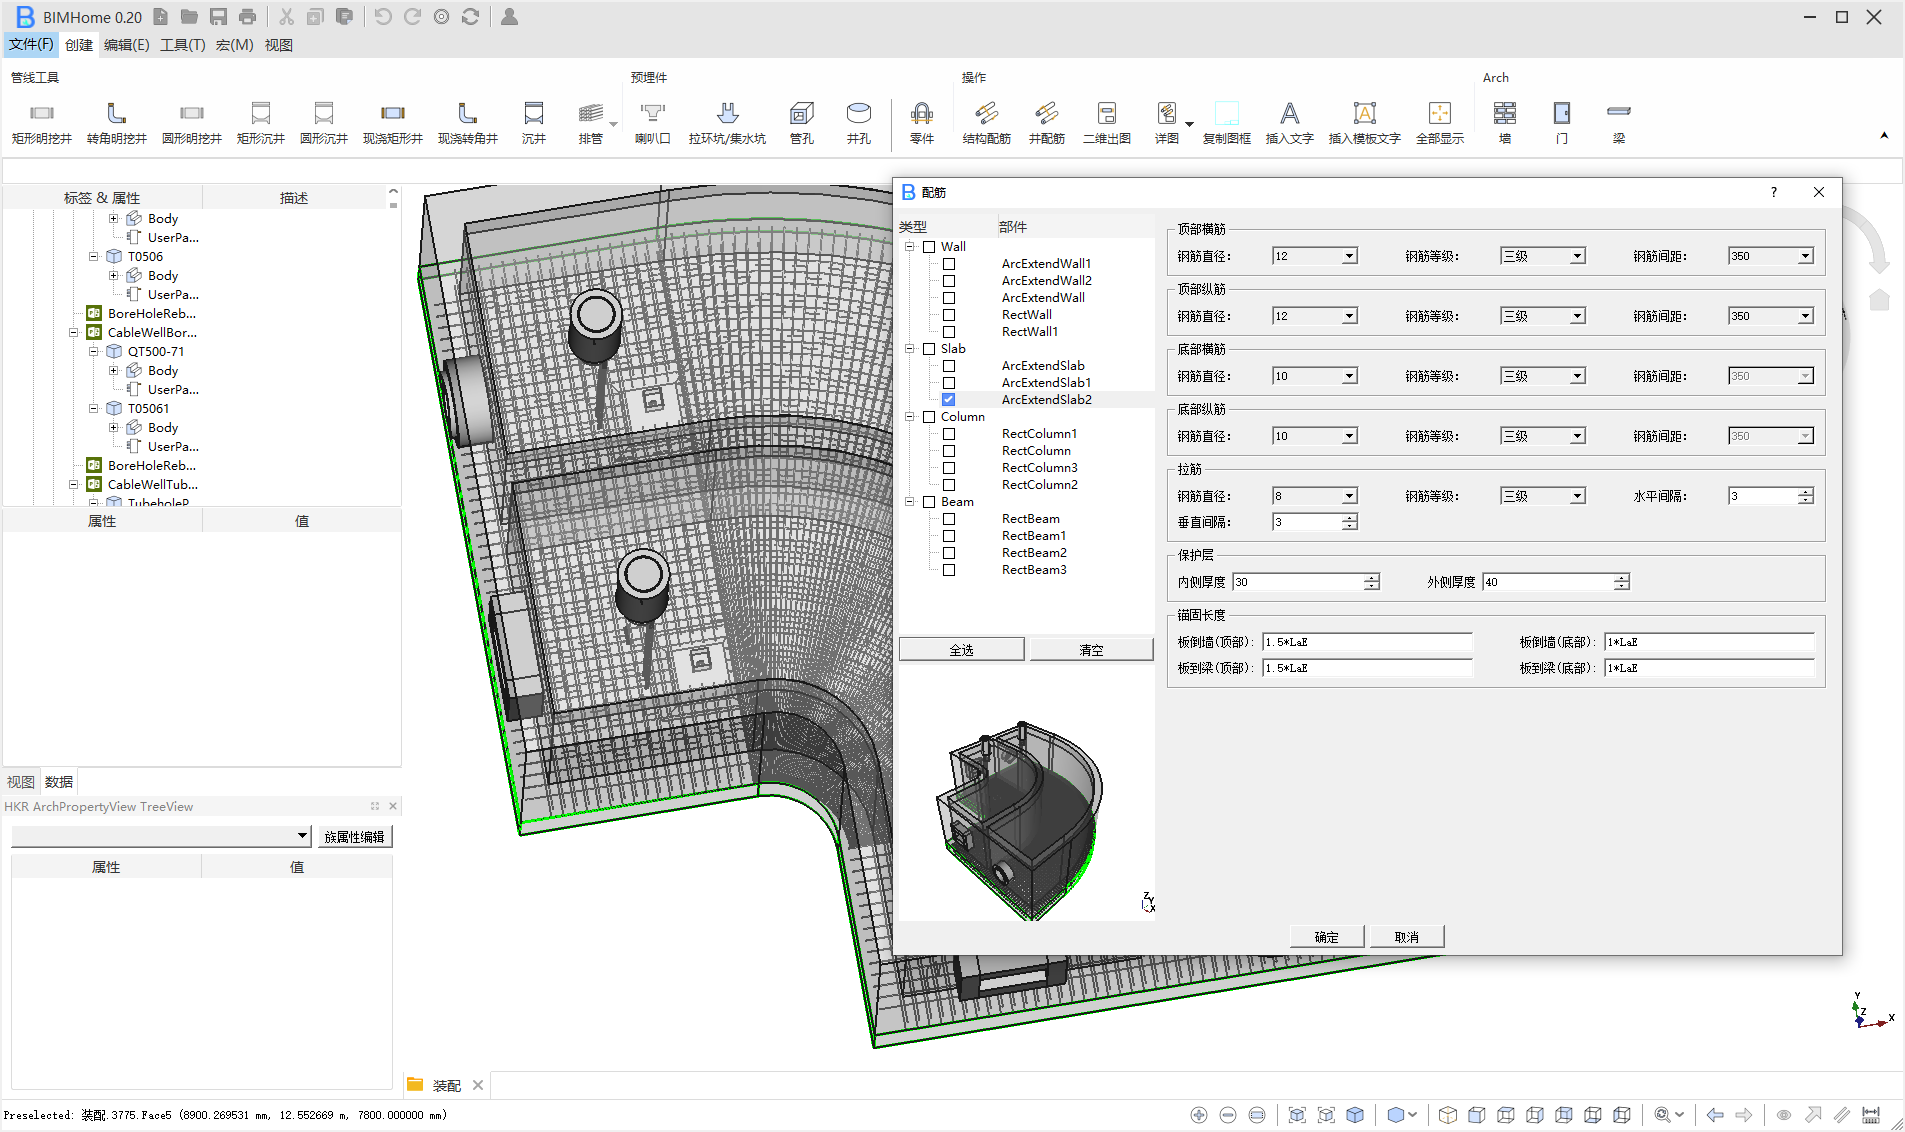1905x1132 pixels.
Task: Click the 插入模板文字 tool
Action: tap(1365, 123)
